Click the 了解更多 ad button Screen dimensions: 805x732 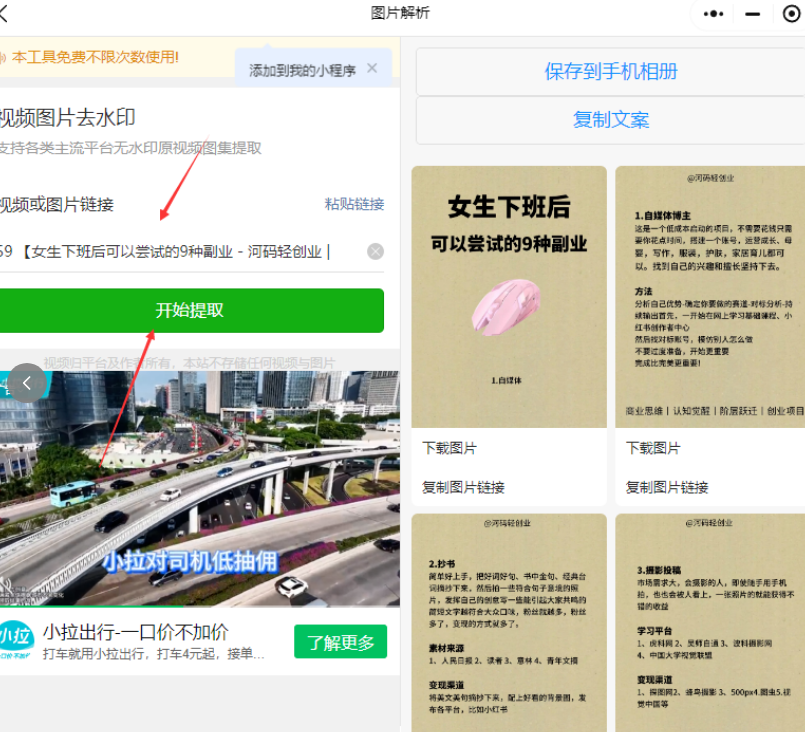[340, 642]
